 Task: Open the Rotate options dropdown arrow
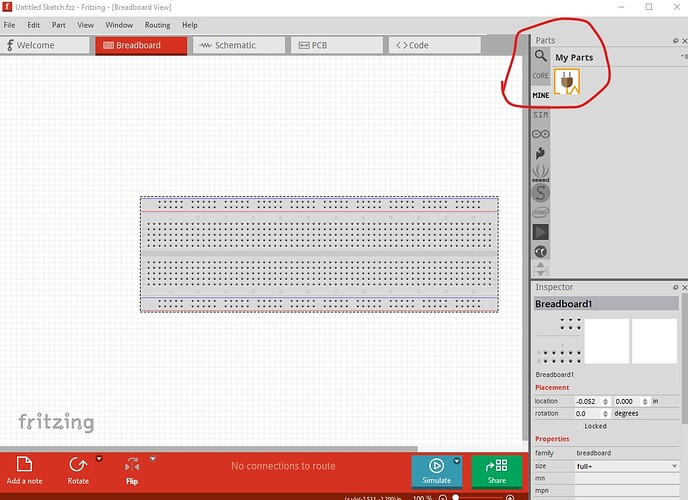[99, 459]
